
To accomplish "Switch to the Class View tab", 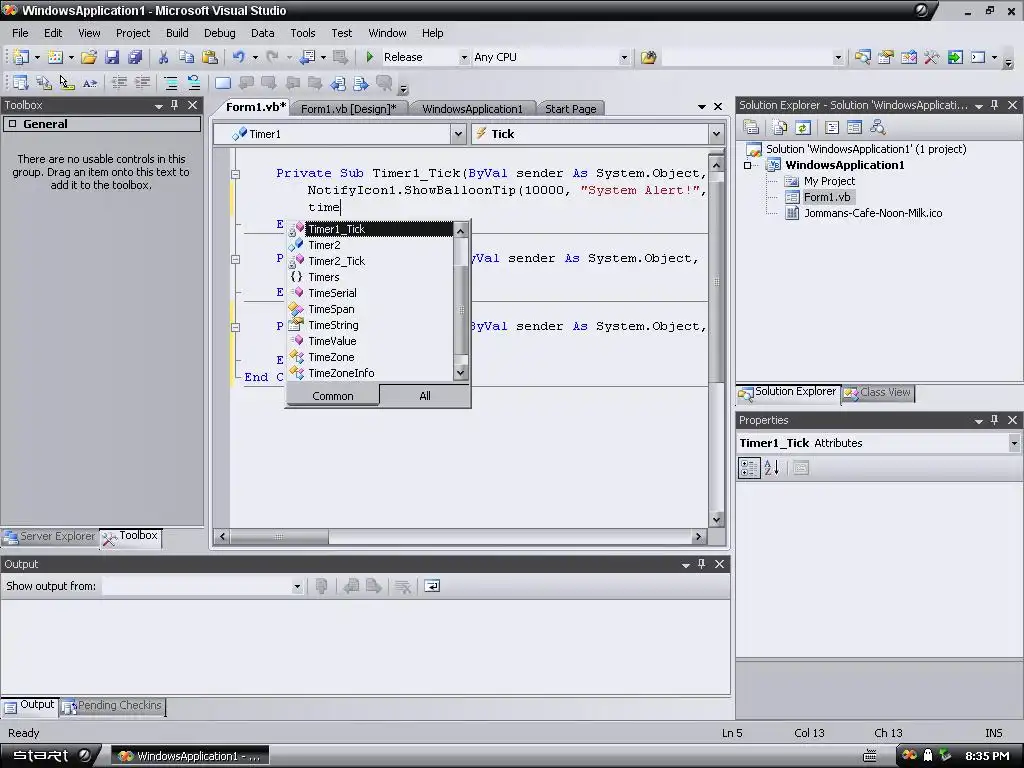I will [878, 392].
